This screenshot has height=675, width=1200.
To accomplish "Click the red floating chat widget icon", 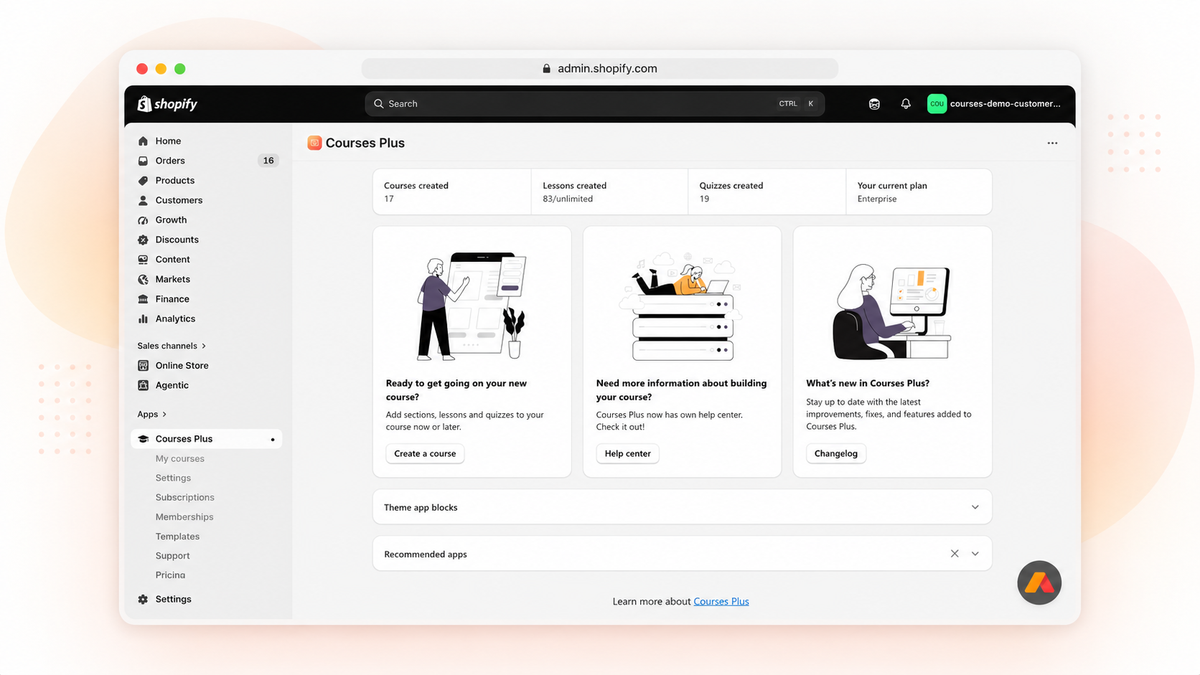I will (x=1039, y=583).
